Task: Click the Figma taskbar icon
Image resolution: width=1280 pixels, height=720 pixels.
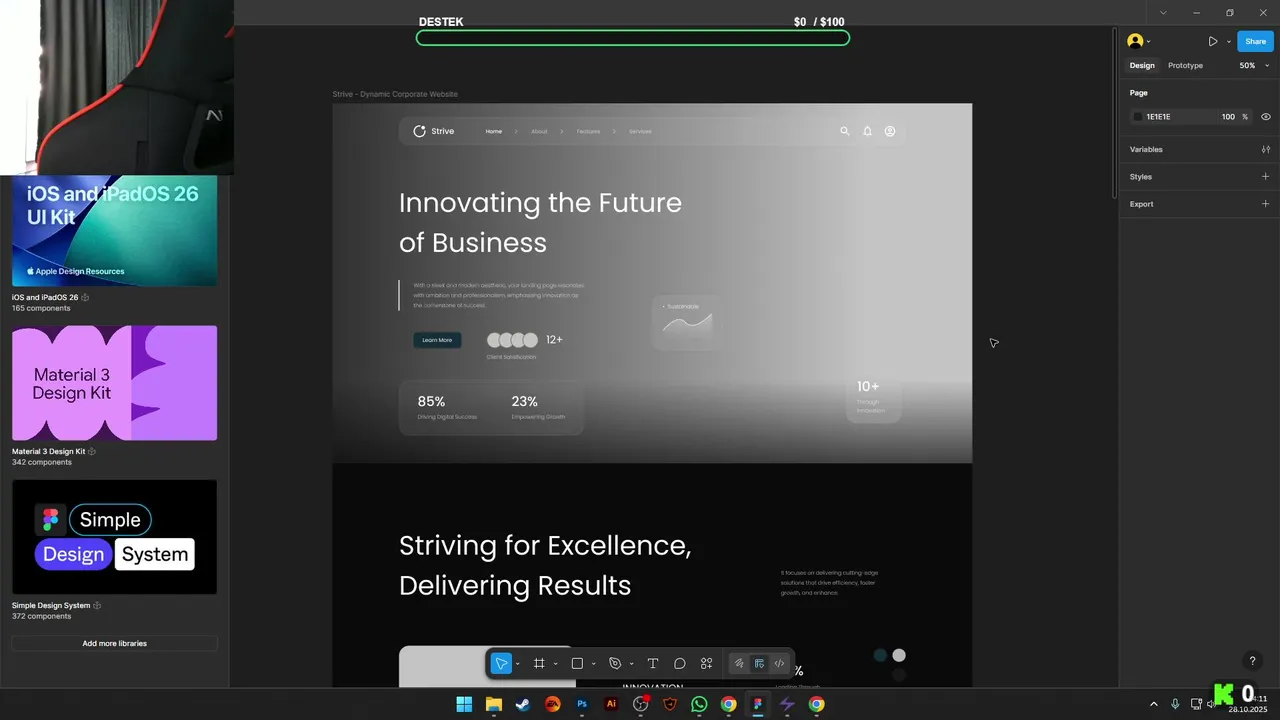Action: point(758,704)
